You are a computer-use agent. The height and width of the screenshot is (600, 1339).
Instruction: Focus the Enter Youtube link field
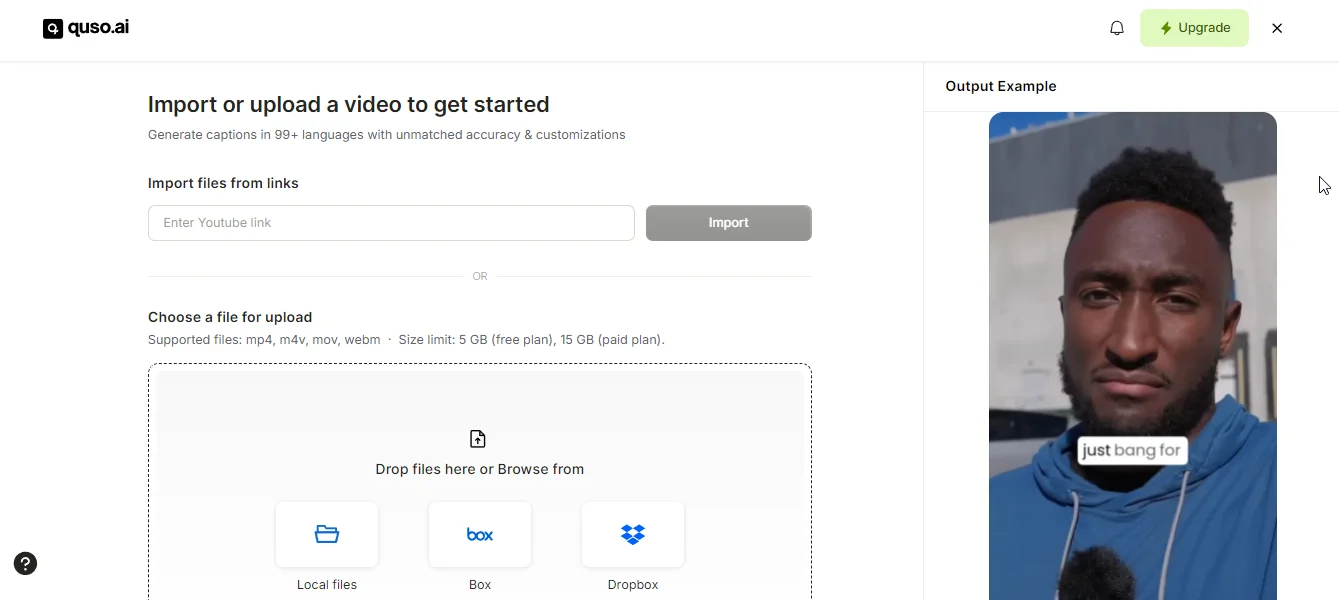pos(391,223)
